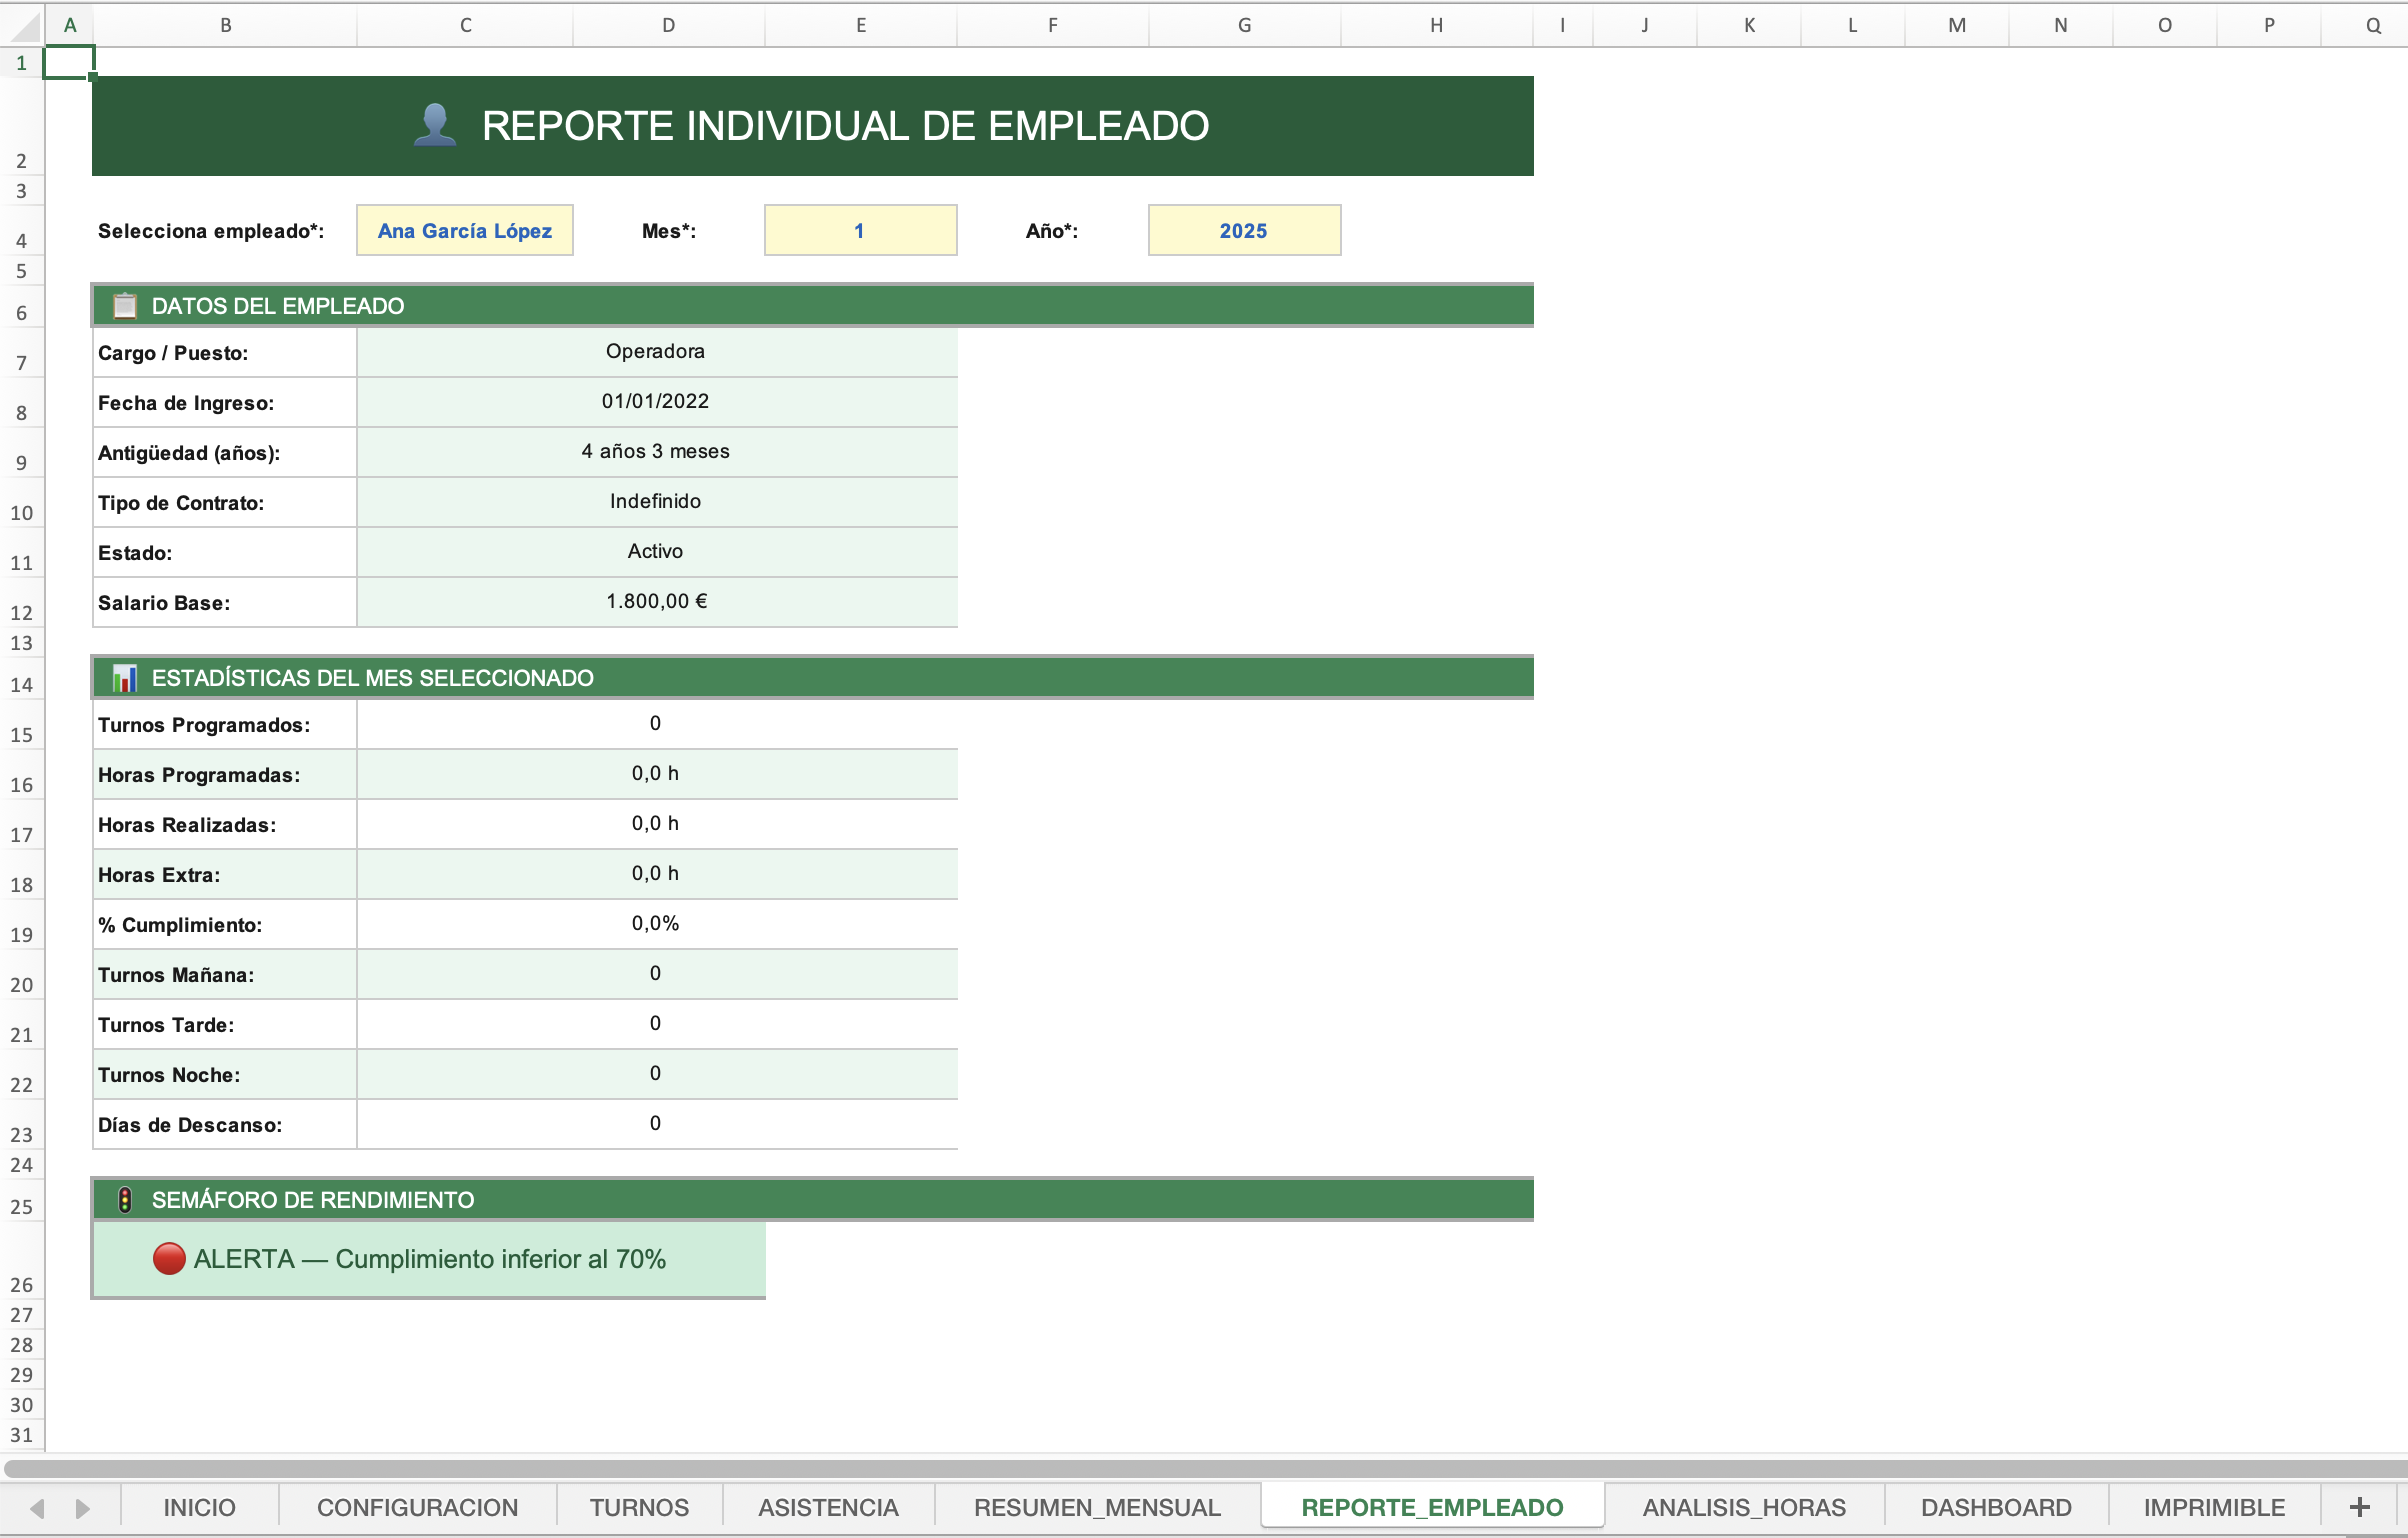The height and width of the screenshot is (1538, 2408).
Task: Go to the TURNOS sheet tab
Action: (639, 1507)
